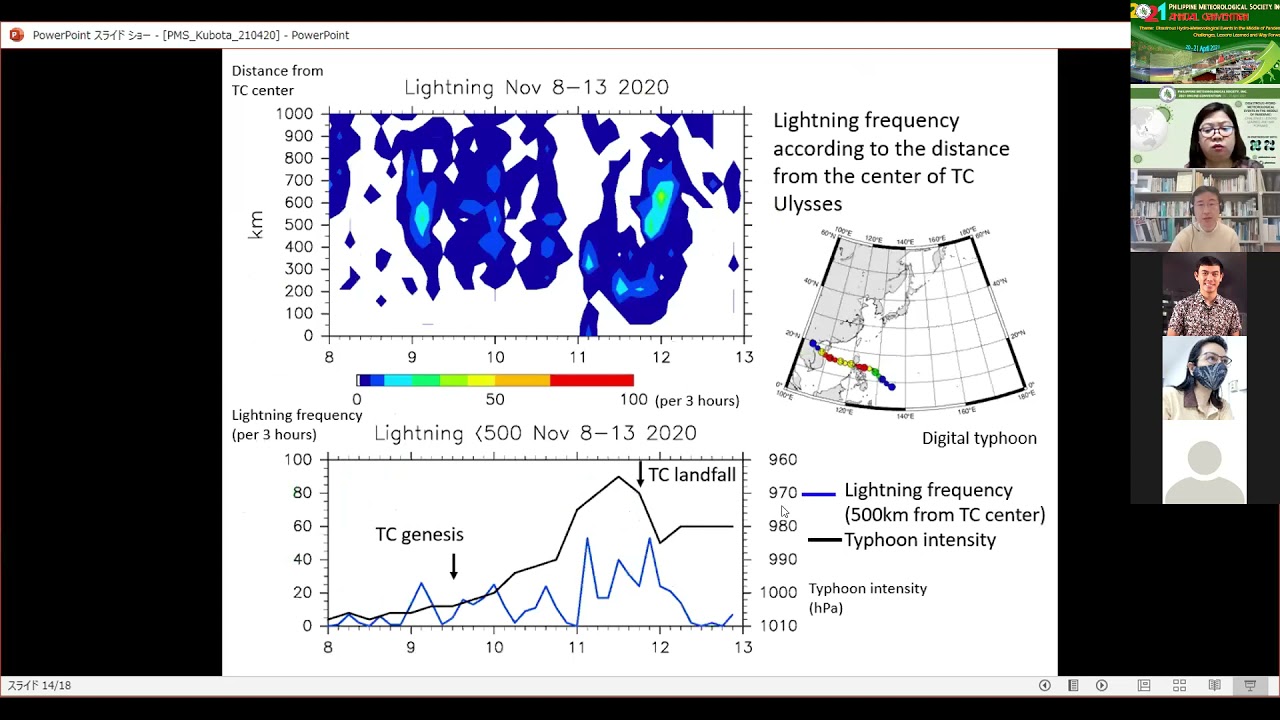
Task: Select the man before bookshelves video tile
Action: pos(1205,210)
